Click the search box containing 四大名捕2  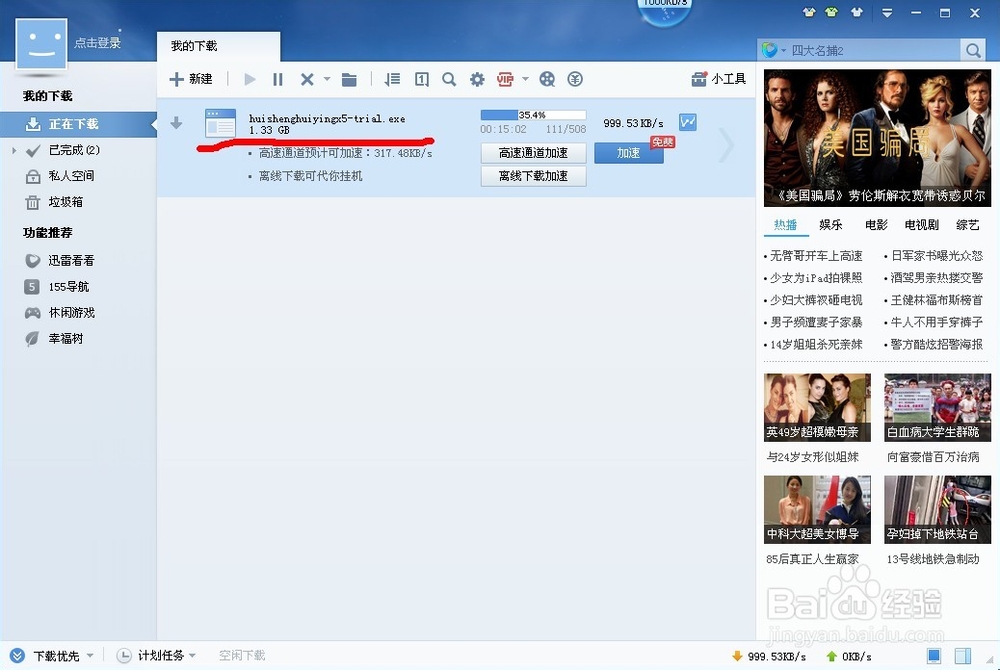874,50
